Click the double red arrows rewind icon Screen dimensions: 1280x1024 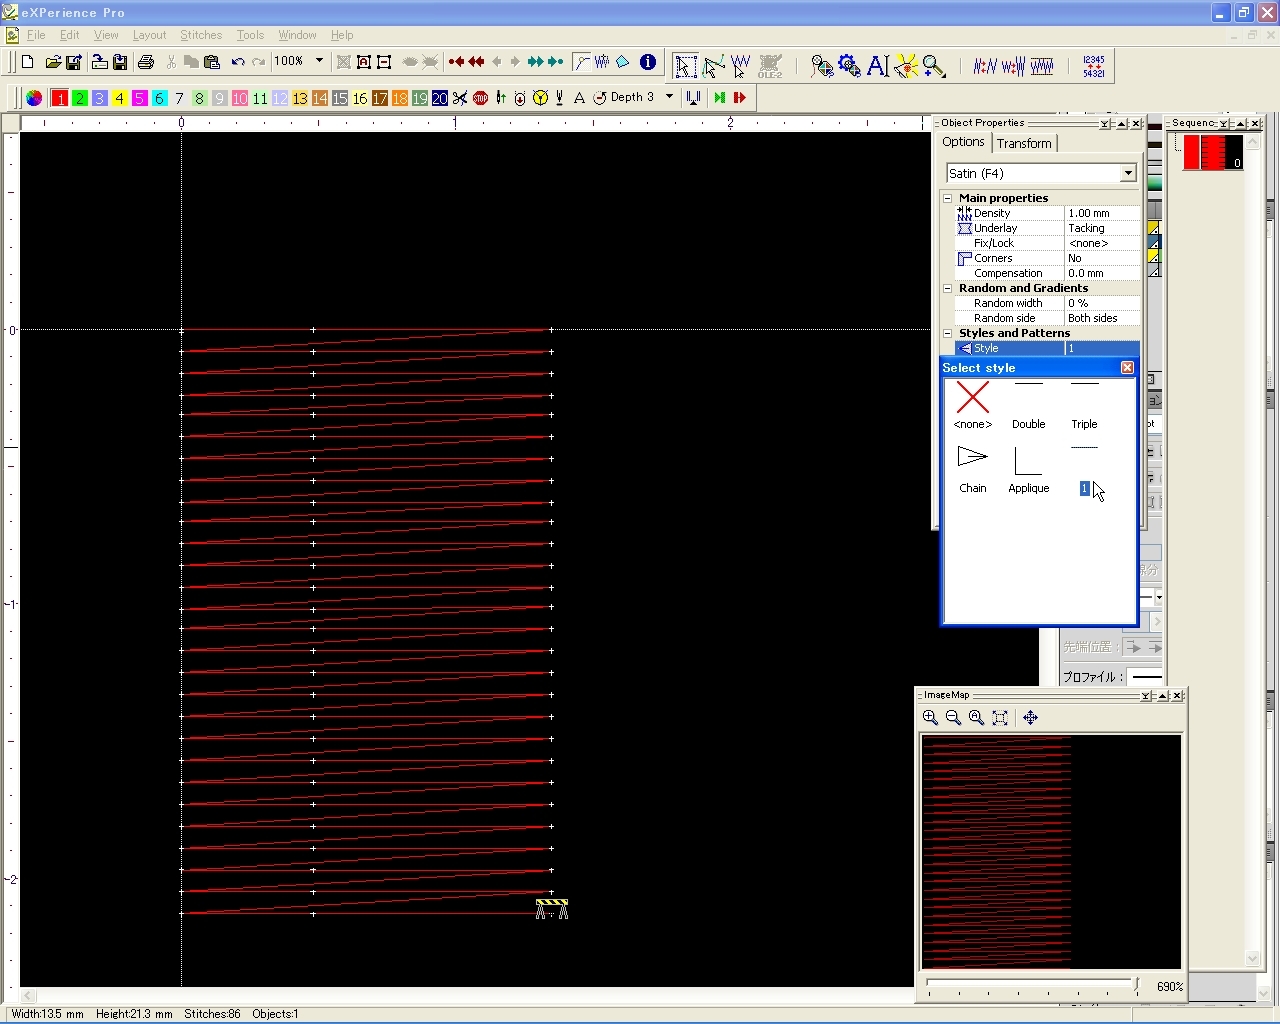click(476, 62)
